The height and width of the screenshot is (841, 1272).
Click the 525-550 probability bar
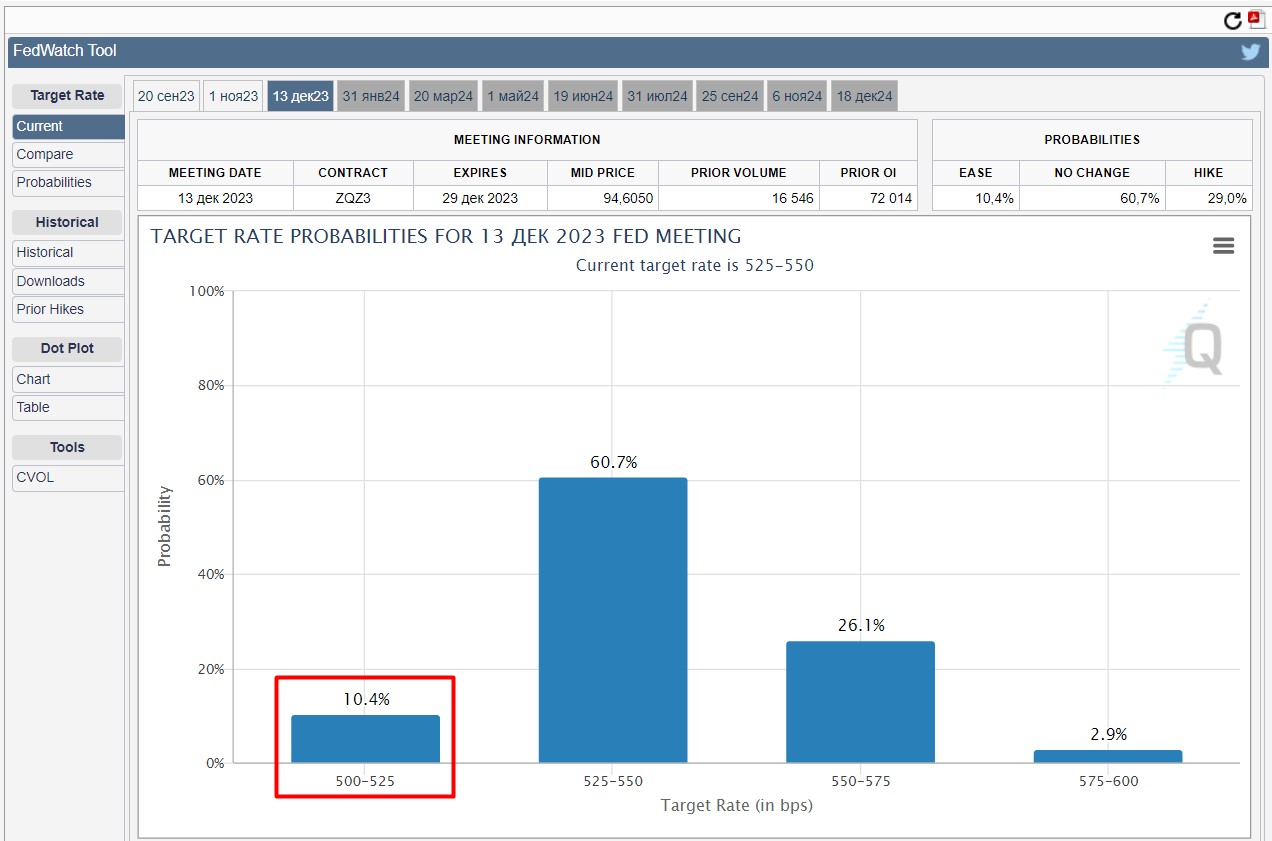tap(613, 620)
